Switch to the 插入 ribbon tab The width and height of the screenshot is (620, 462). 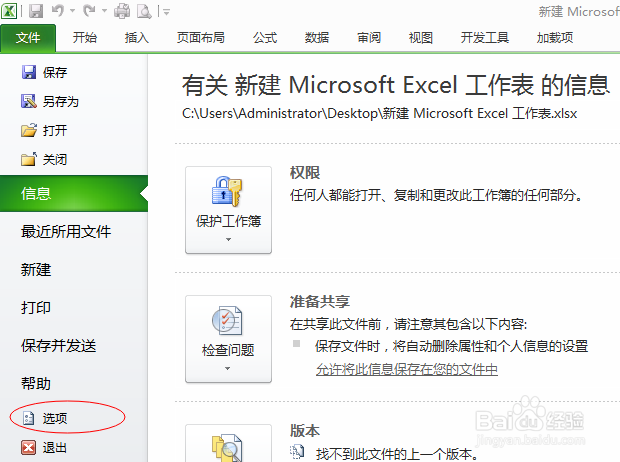(136, 38)
